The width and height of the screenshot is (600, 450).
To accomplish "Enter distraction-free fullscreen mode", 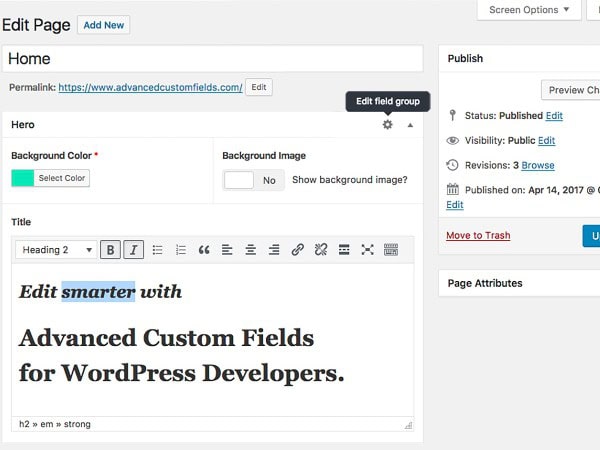I will tap(367, 250).
